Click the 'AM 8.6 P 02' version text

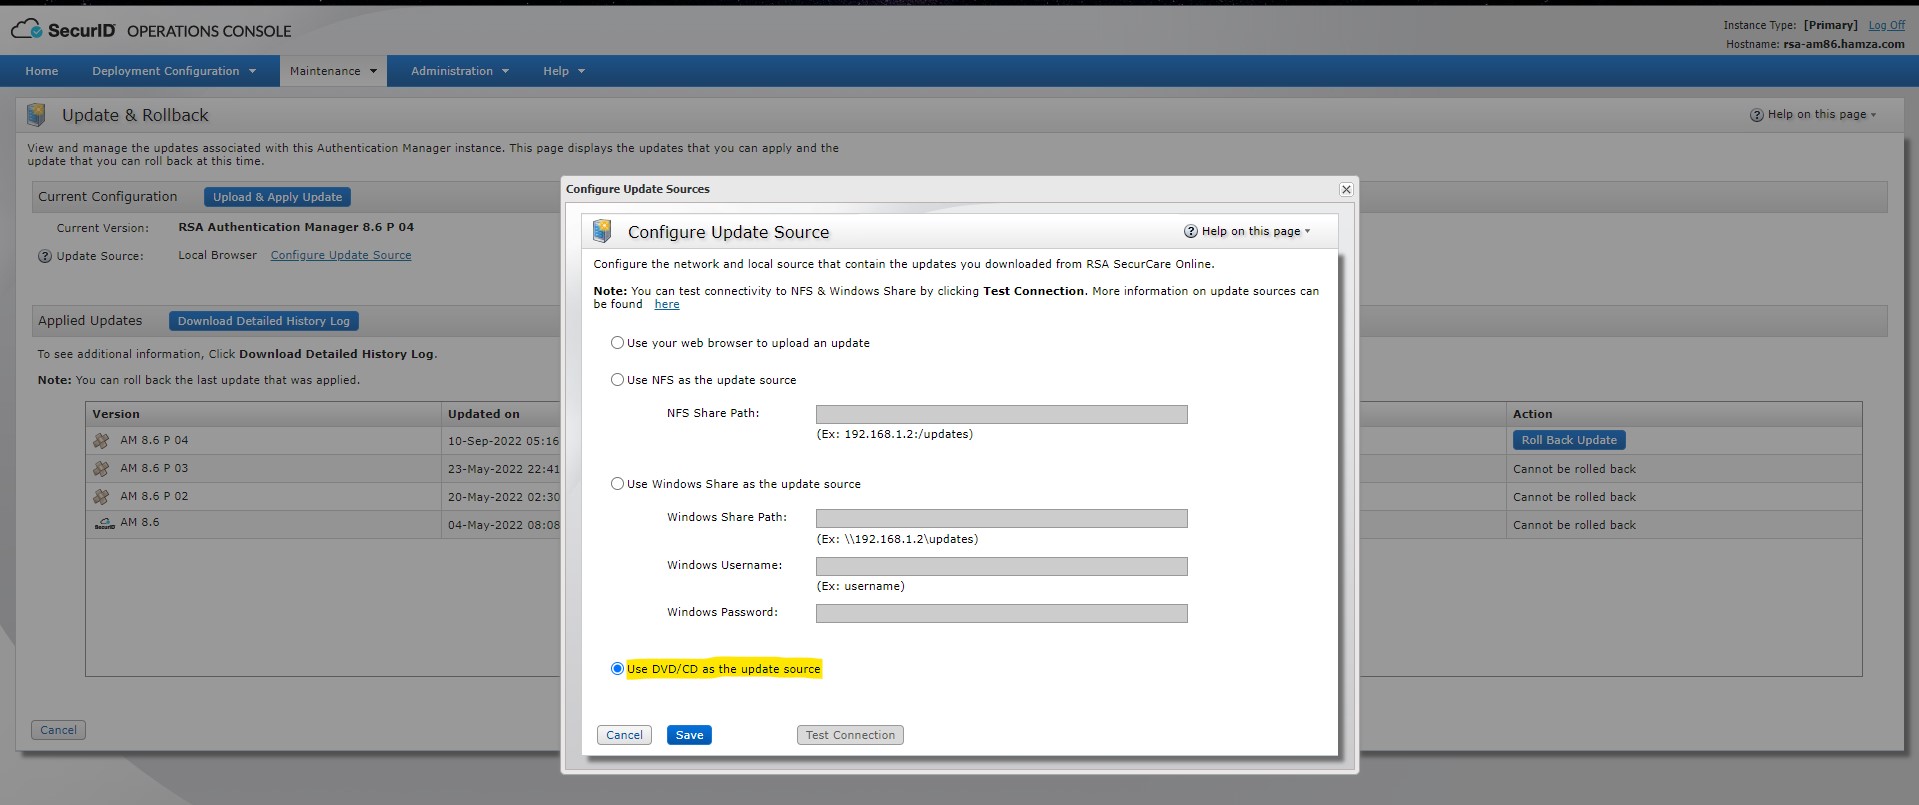click(154, 496)
